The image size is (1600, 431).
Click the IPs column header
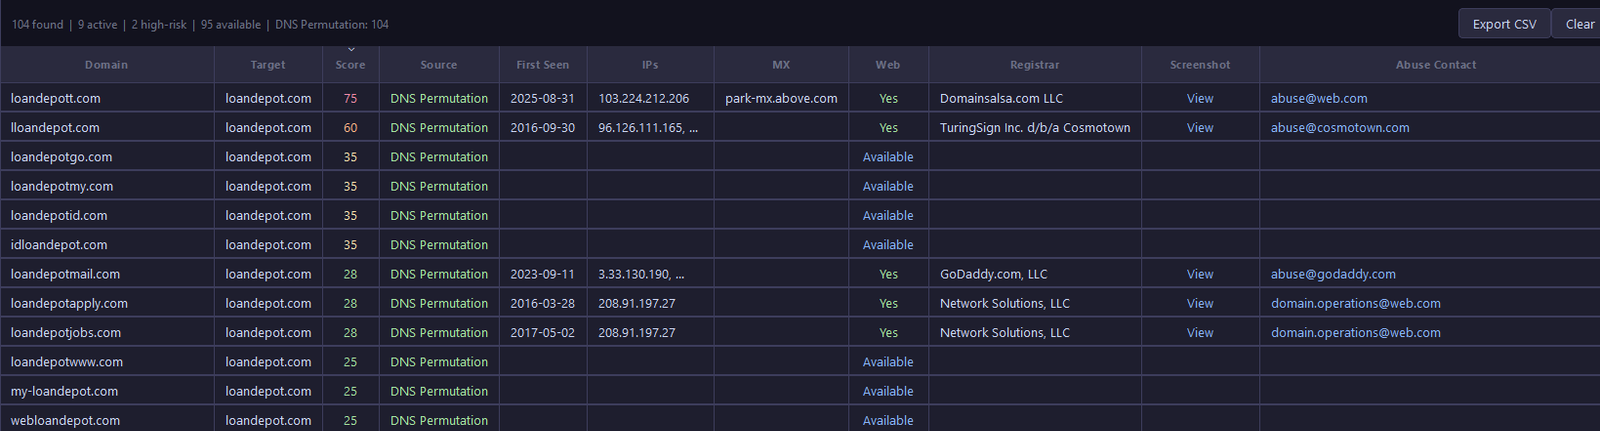650,64
